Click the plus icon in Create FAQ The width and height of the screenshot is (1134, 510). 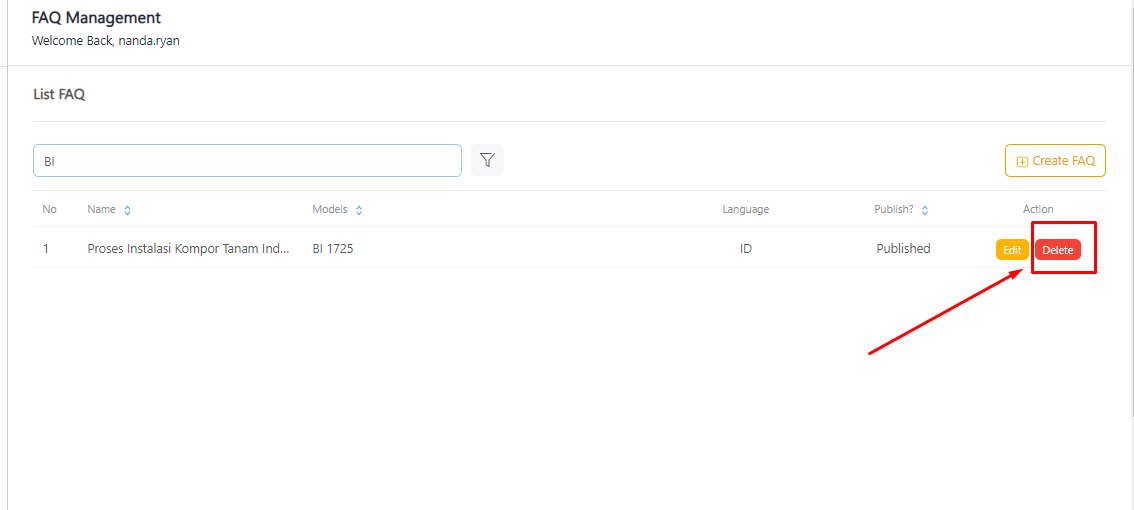click(x=1022, y=161)
